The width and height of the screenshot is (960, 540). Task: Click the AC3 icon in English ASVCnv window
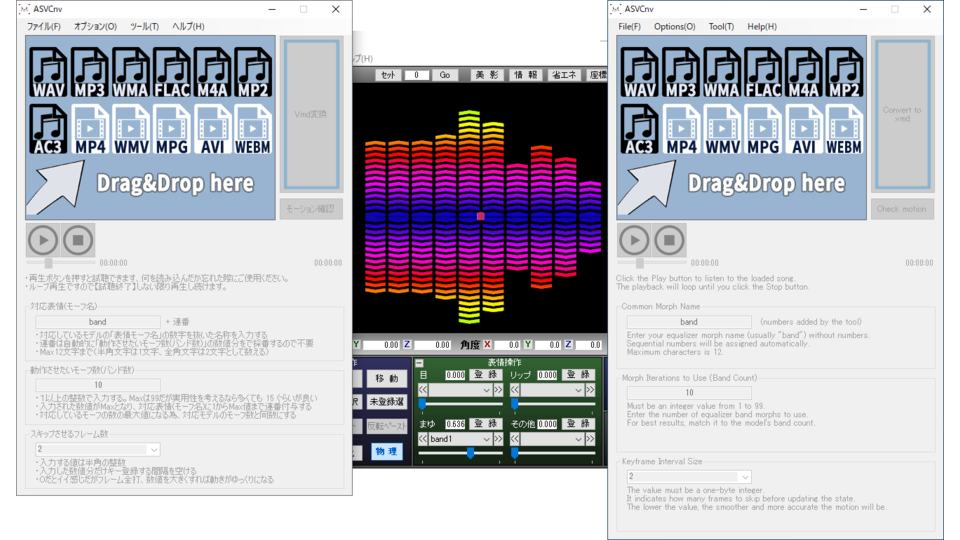click(640, 129)
